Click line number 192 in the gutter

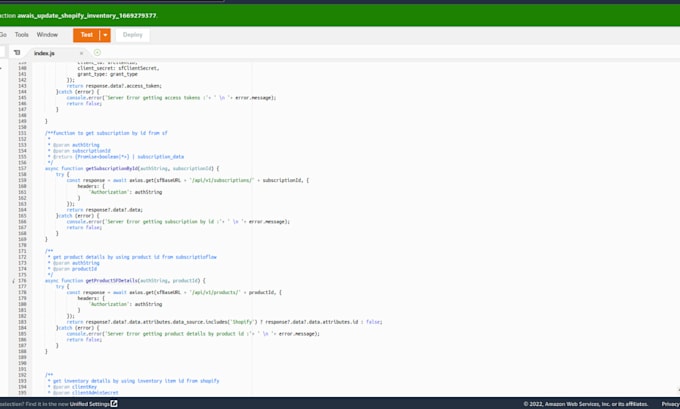coord(22,375)
